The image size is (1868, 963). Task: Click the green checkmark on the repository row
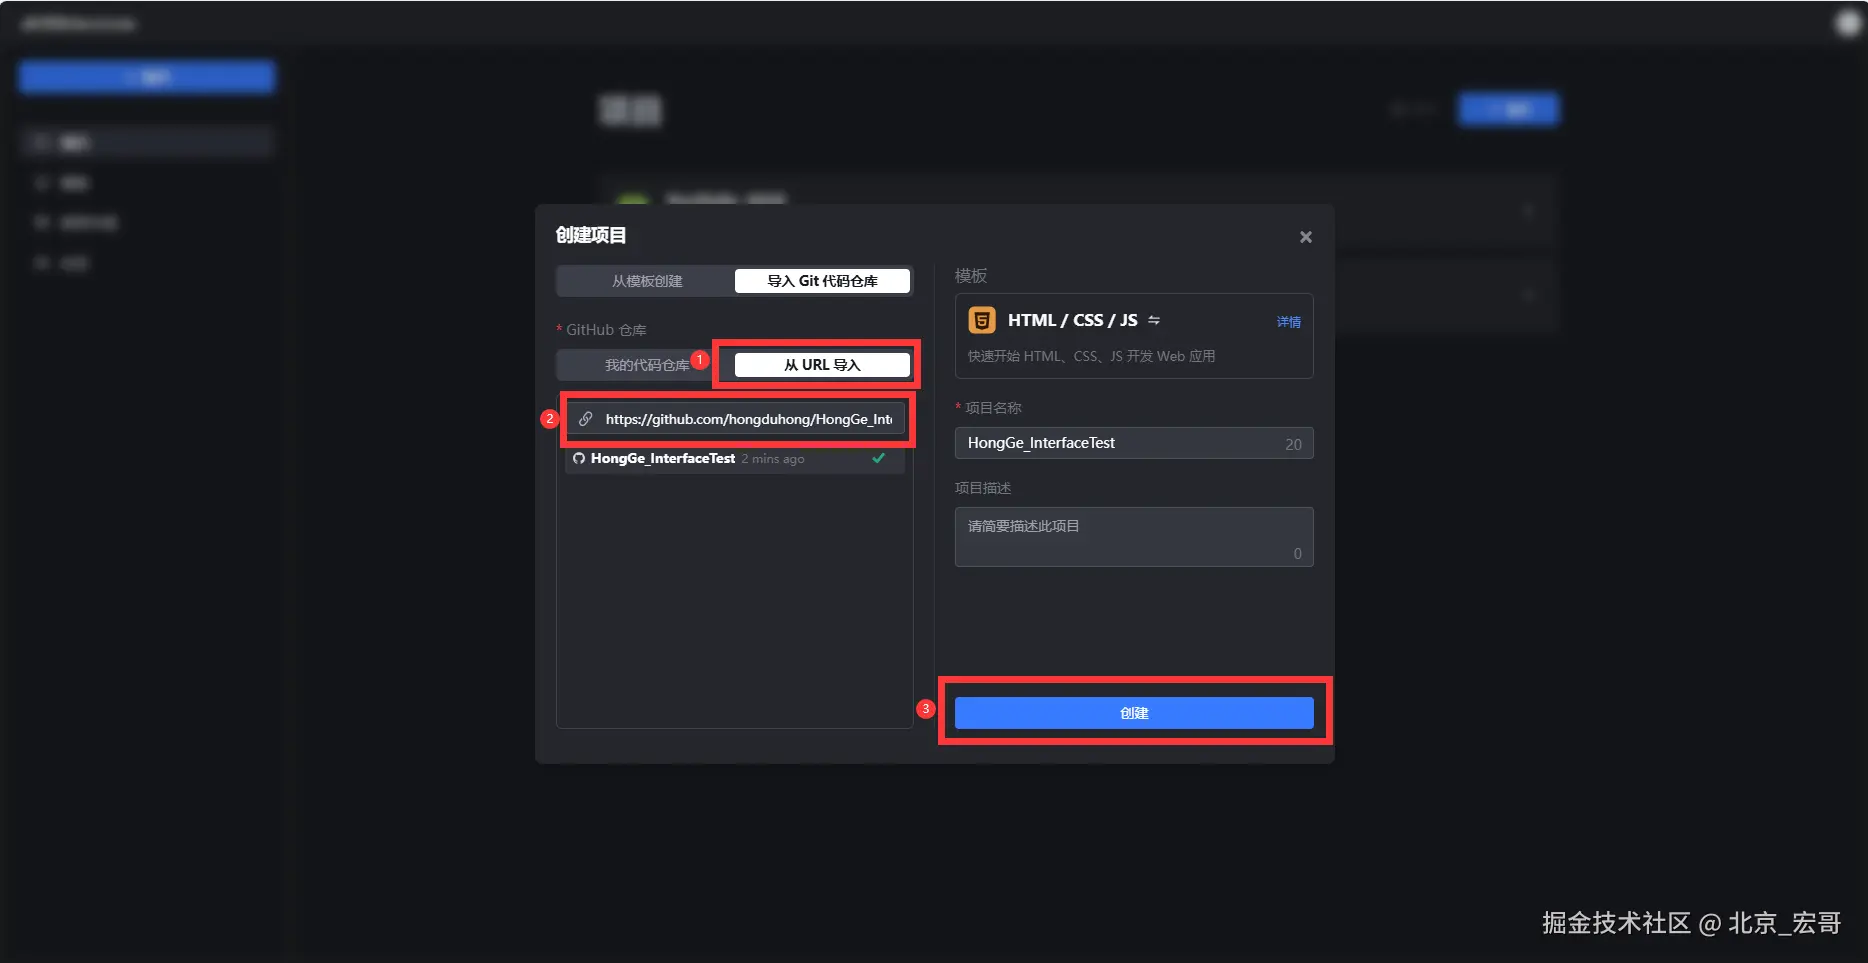click(878, 459)
